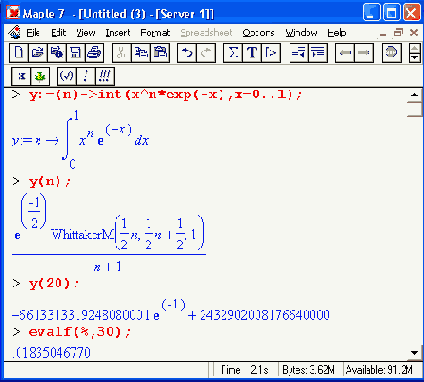Click the Save floppy disk icon
Screen dimensions: 424x382
pos(76,53)
